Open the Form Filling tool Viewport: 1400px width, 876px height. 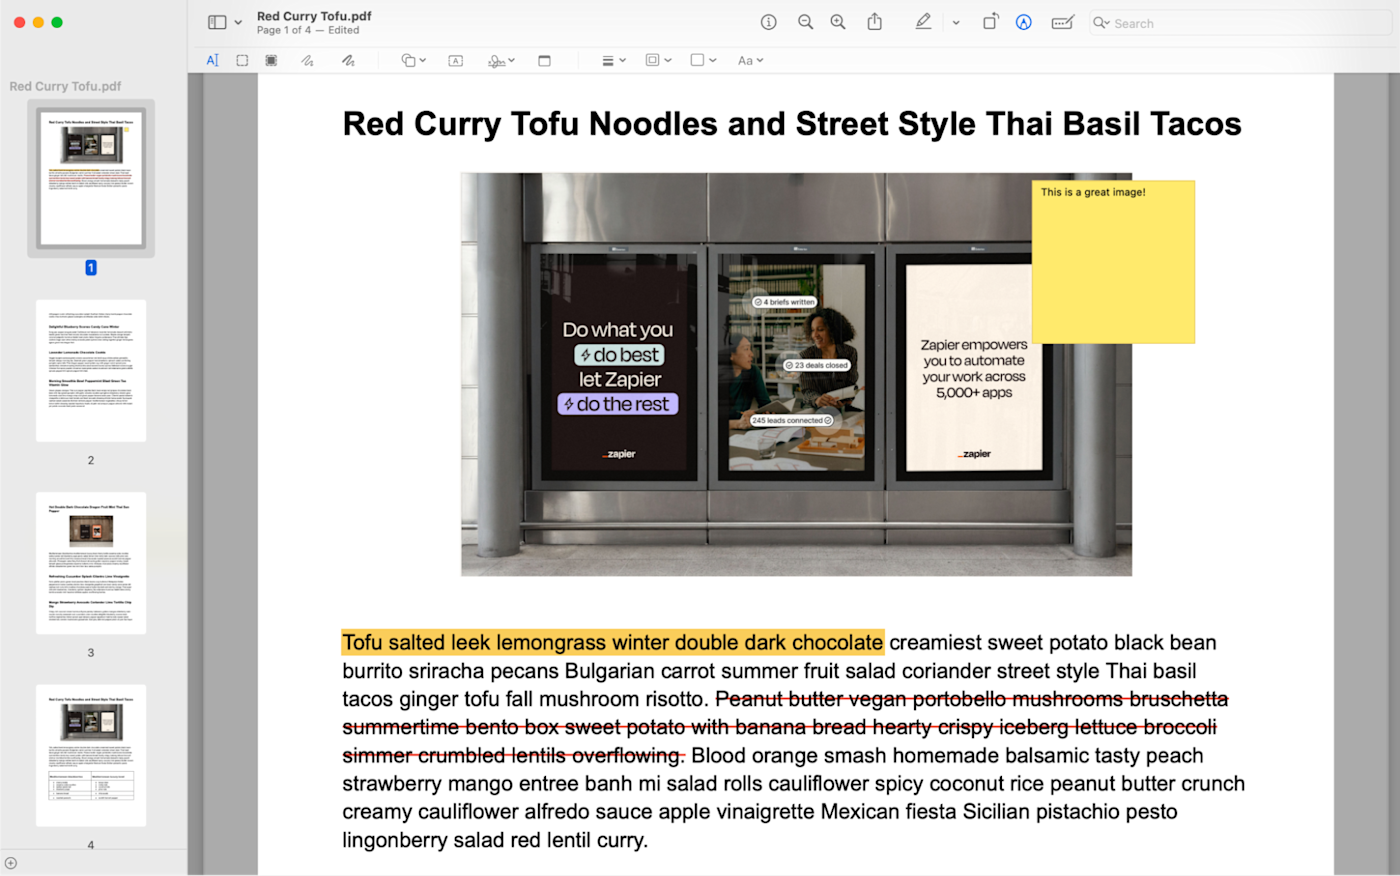point(1063,22)
